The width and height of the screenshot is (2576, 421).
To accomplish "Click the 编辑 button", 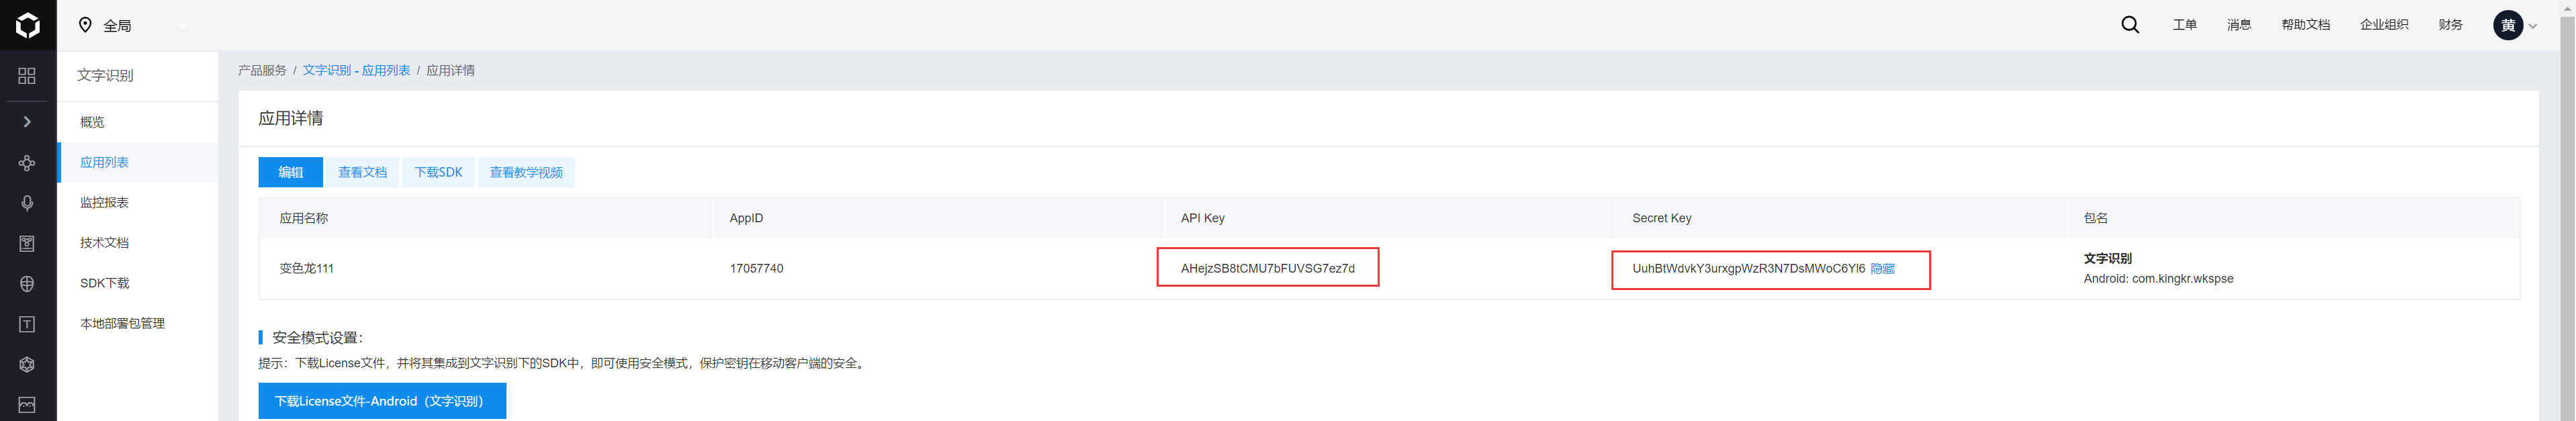I will point(290,172).
